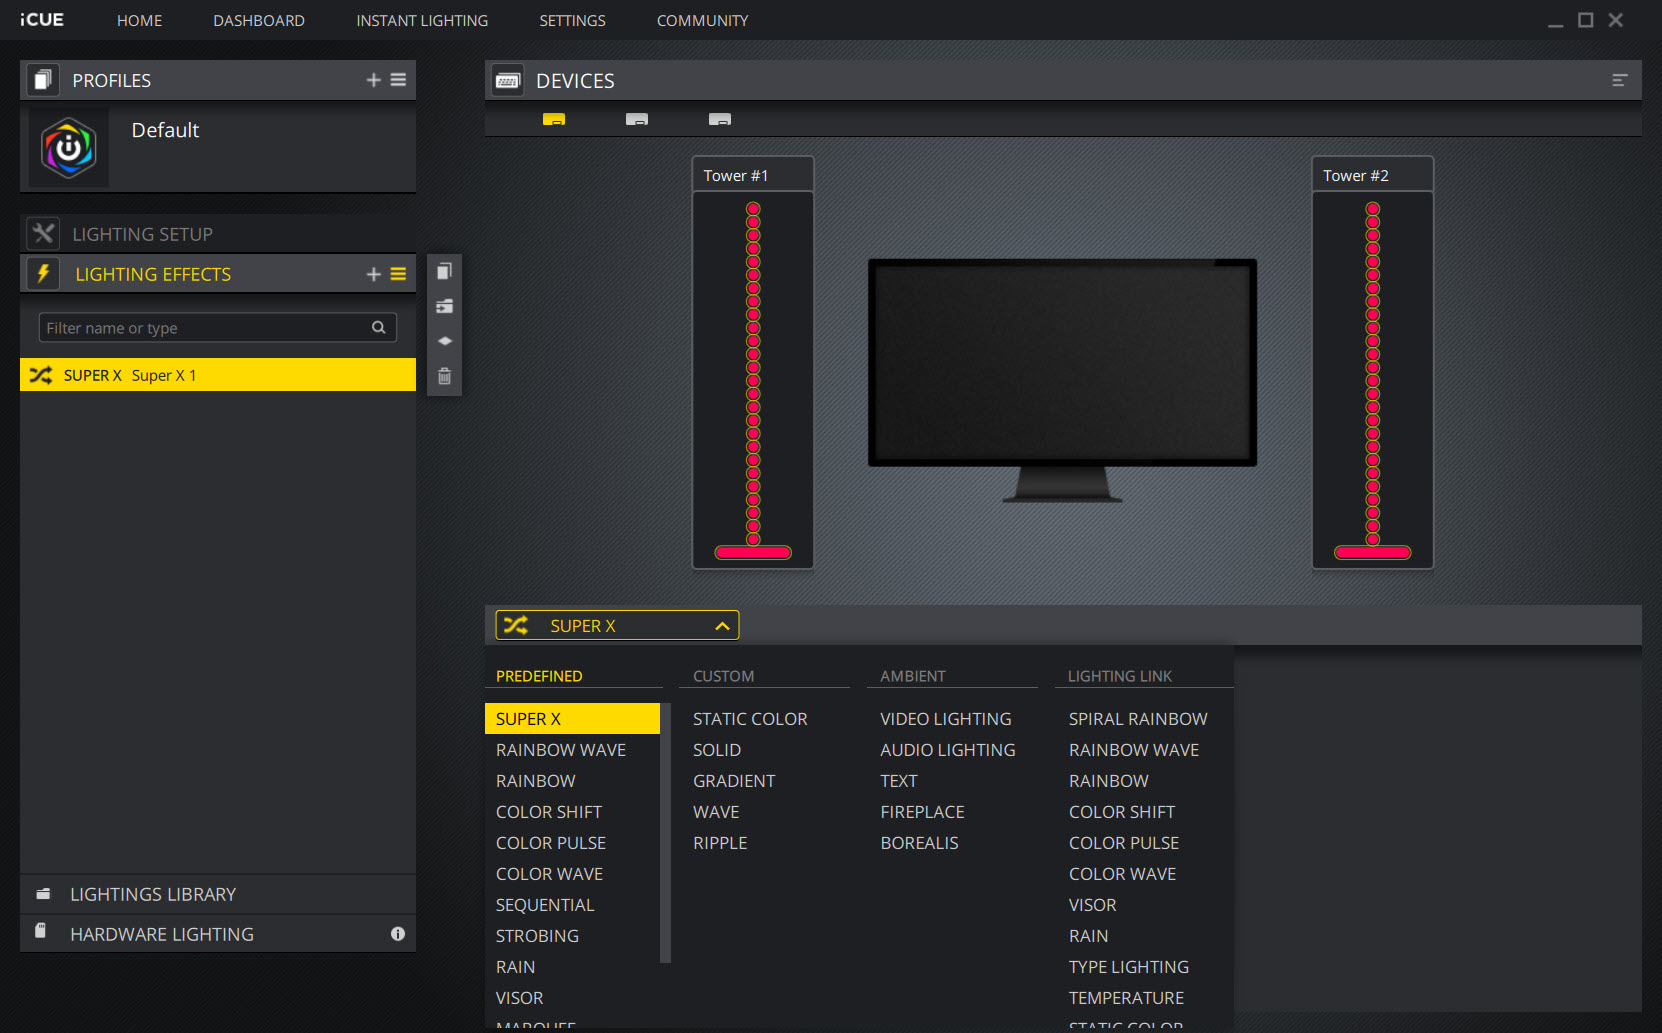The width and height of the screenshot is (1662, 1033).
Task: Expand the Hardware Lighting section
Action: click(x=218, y=934)
